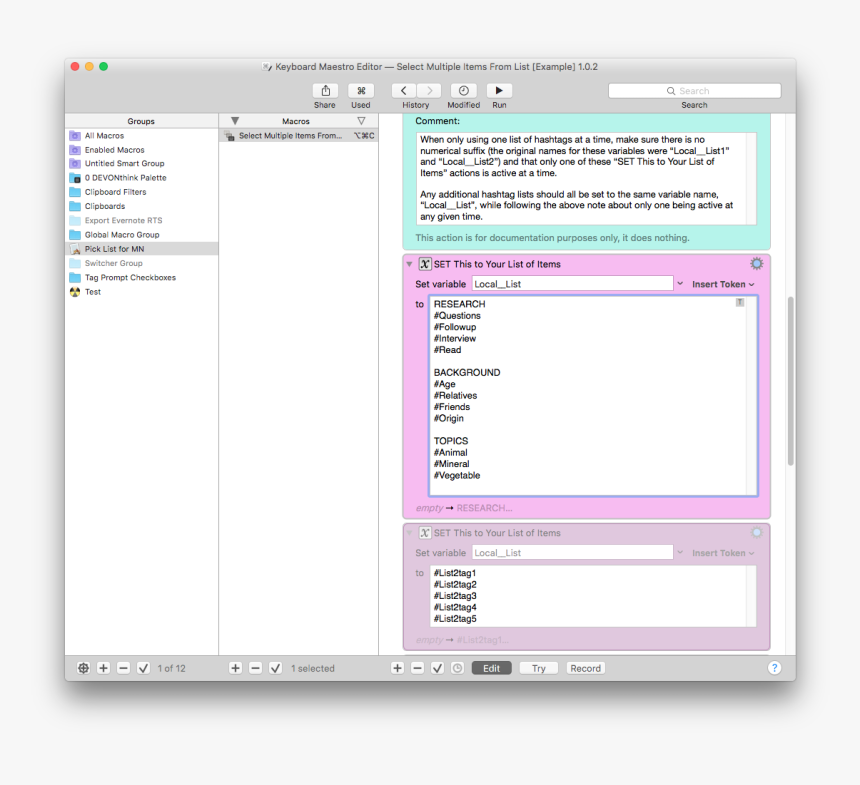Add a new action

coord(398,668)
